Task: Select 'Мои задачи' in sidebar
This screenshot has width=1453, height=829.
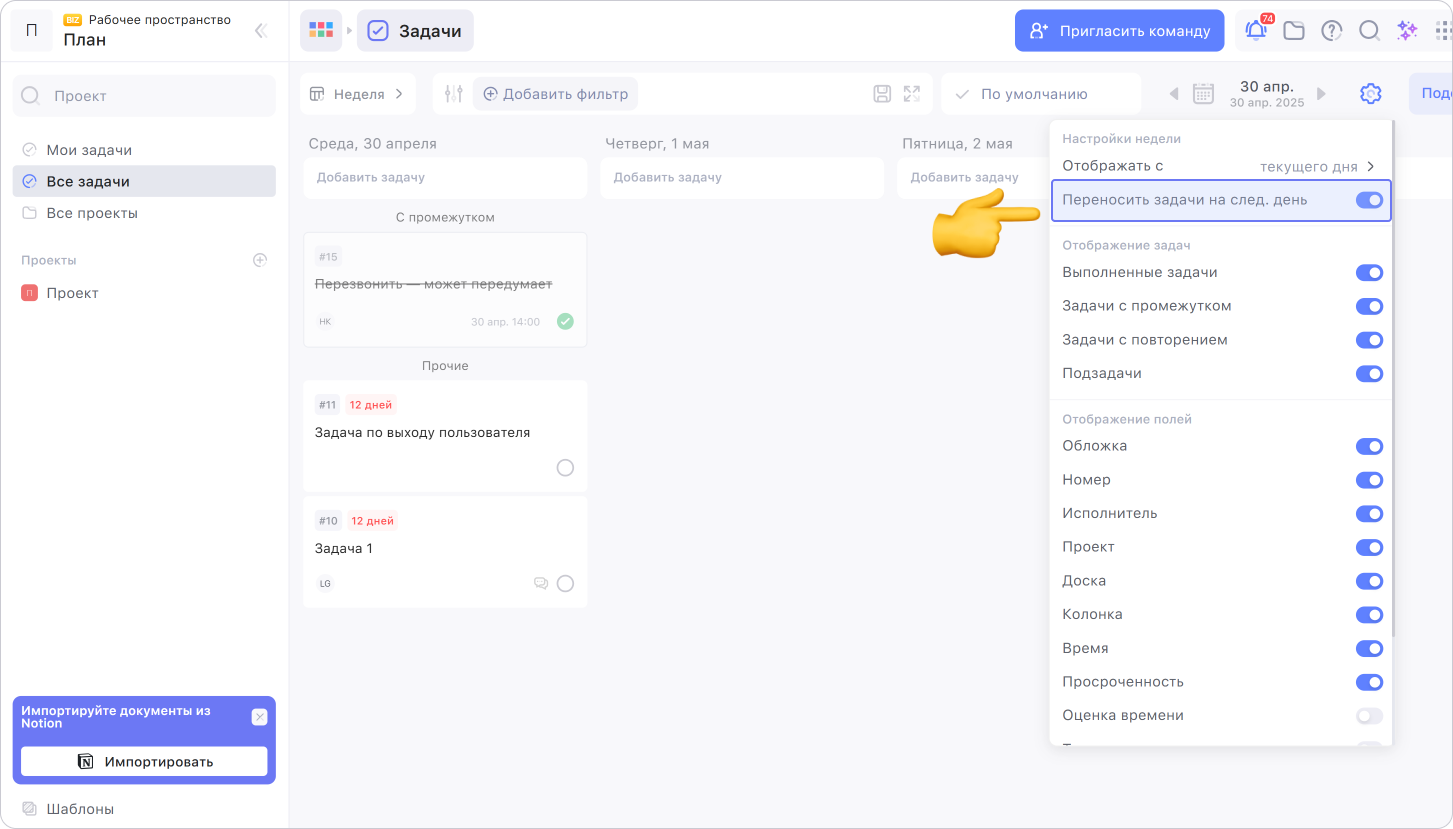Action: point(89,150)
